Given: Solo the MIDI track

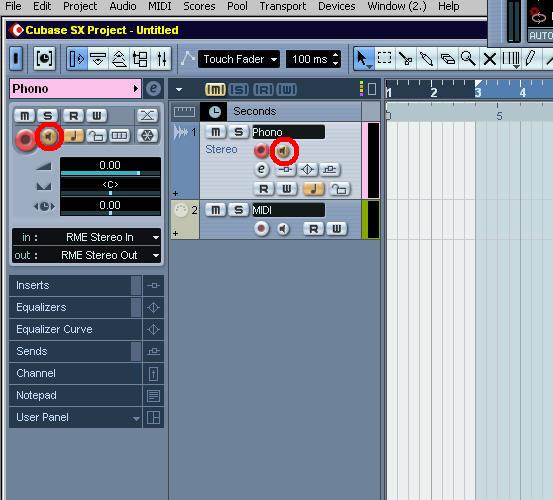Looking at the screenshot, I should [x=238, y=210].
